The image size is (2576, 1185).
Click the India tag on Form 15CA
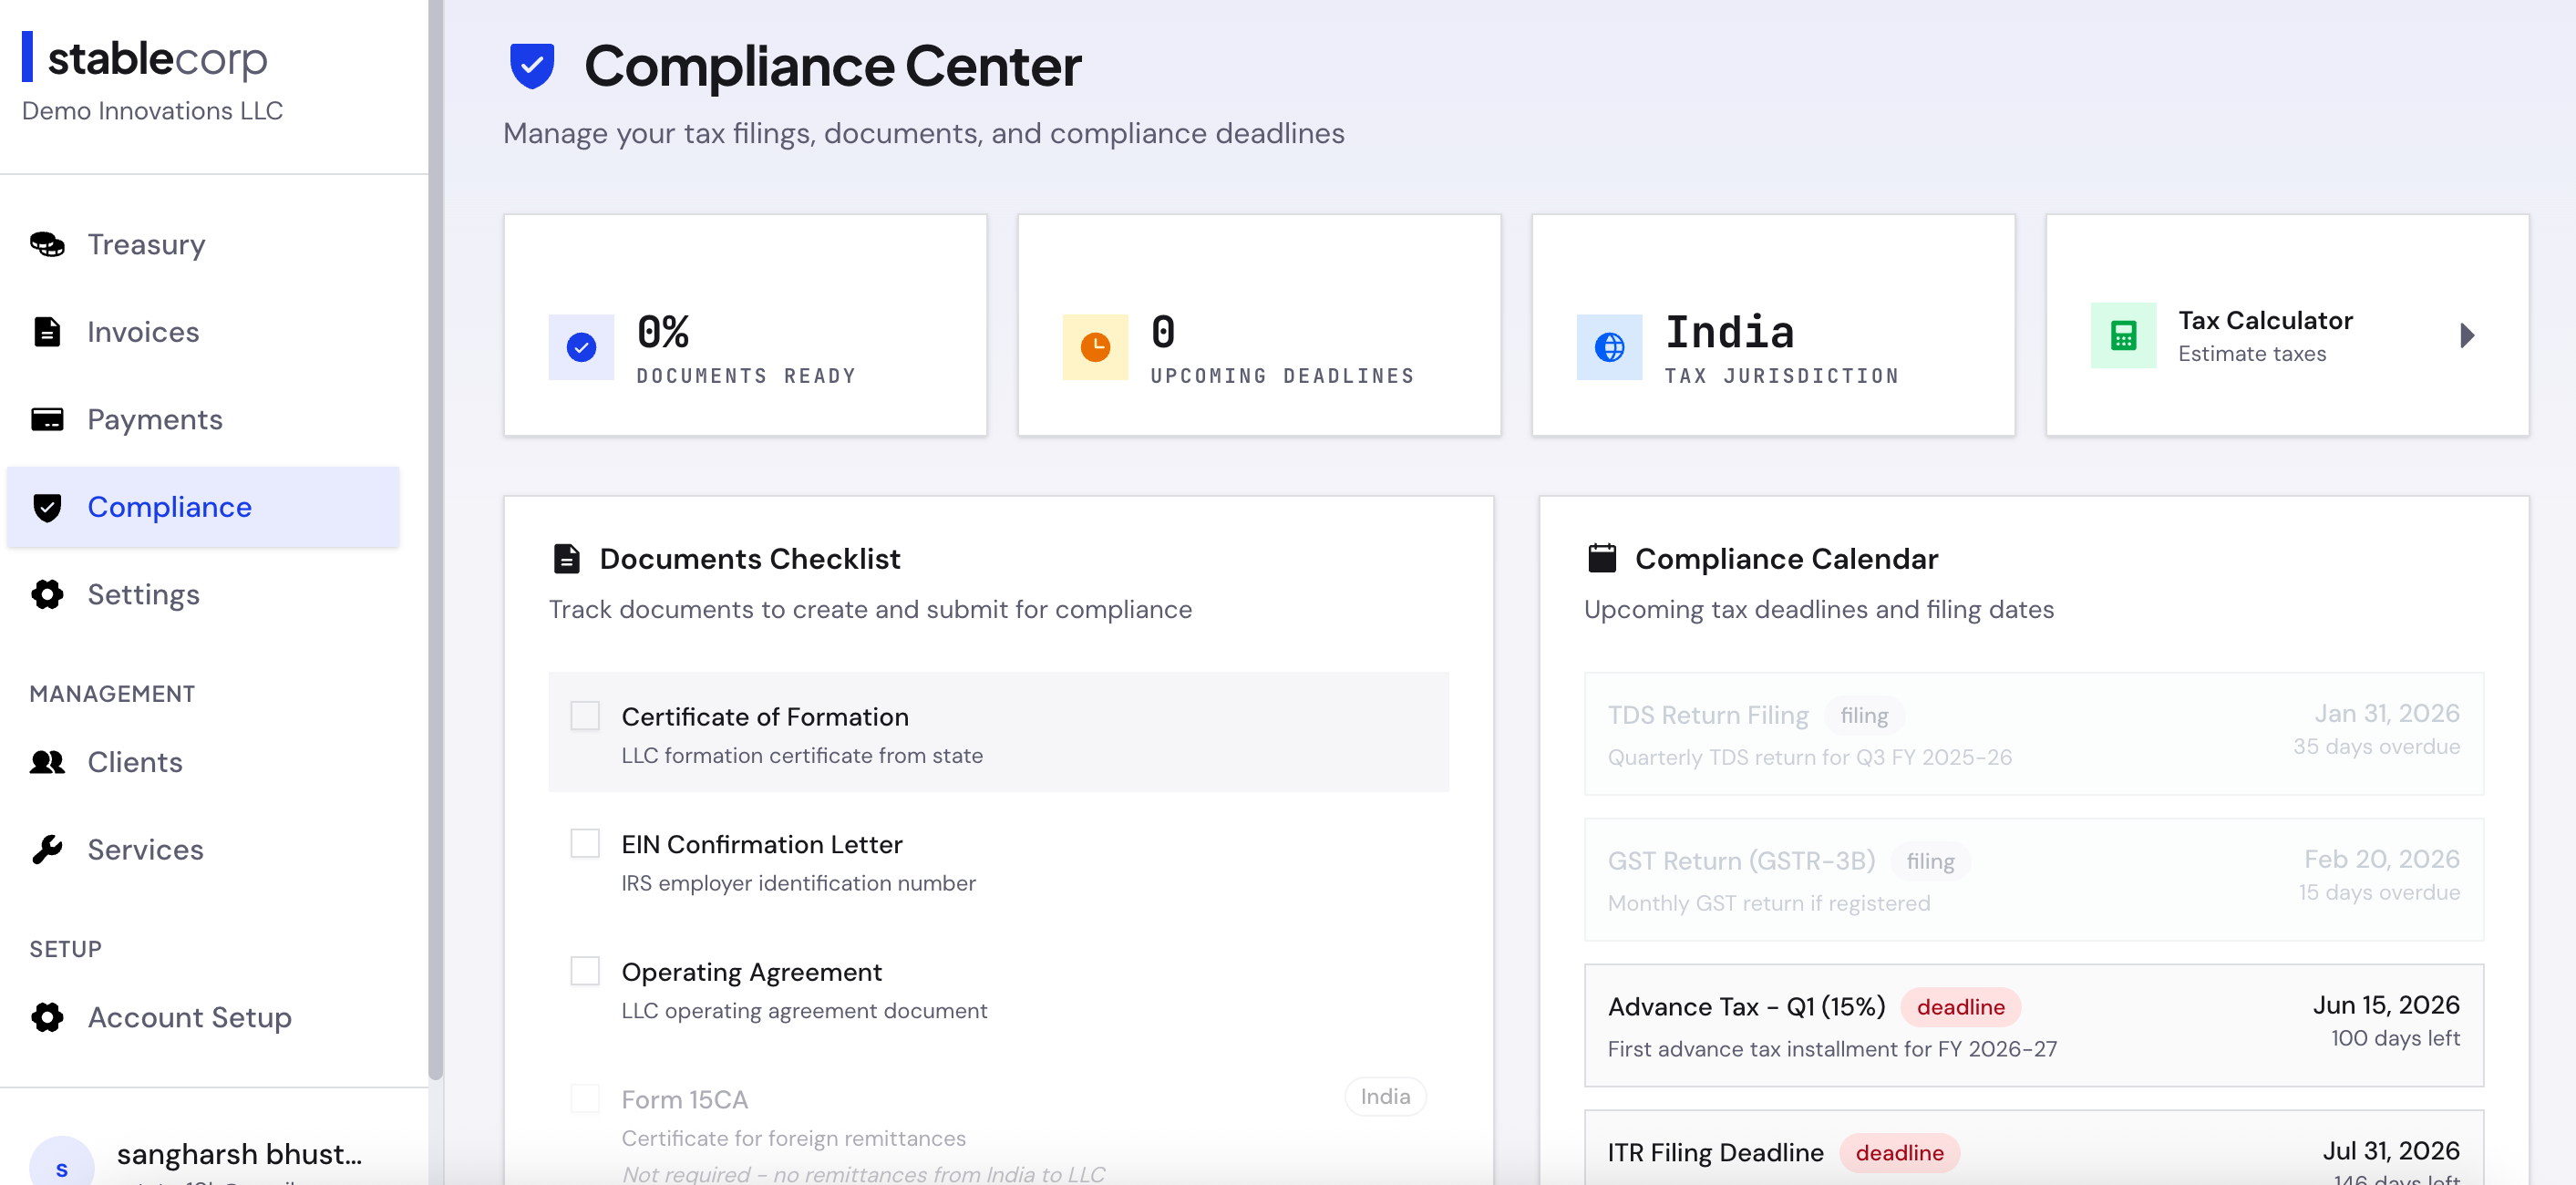coord(1385,1096)
